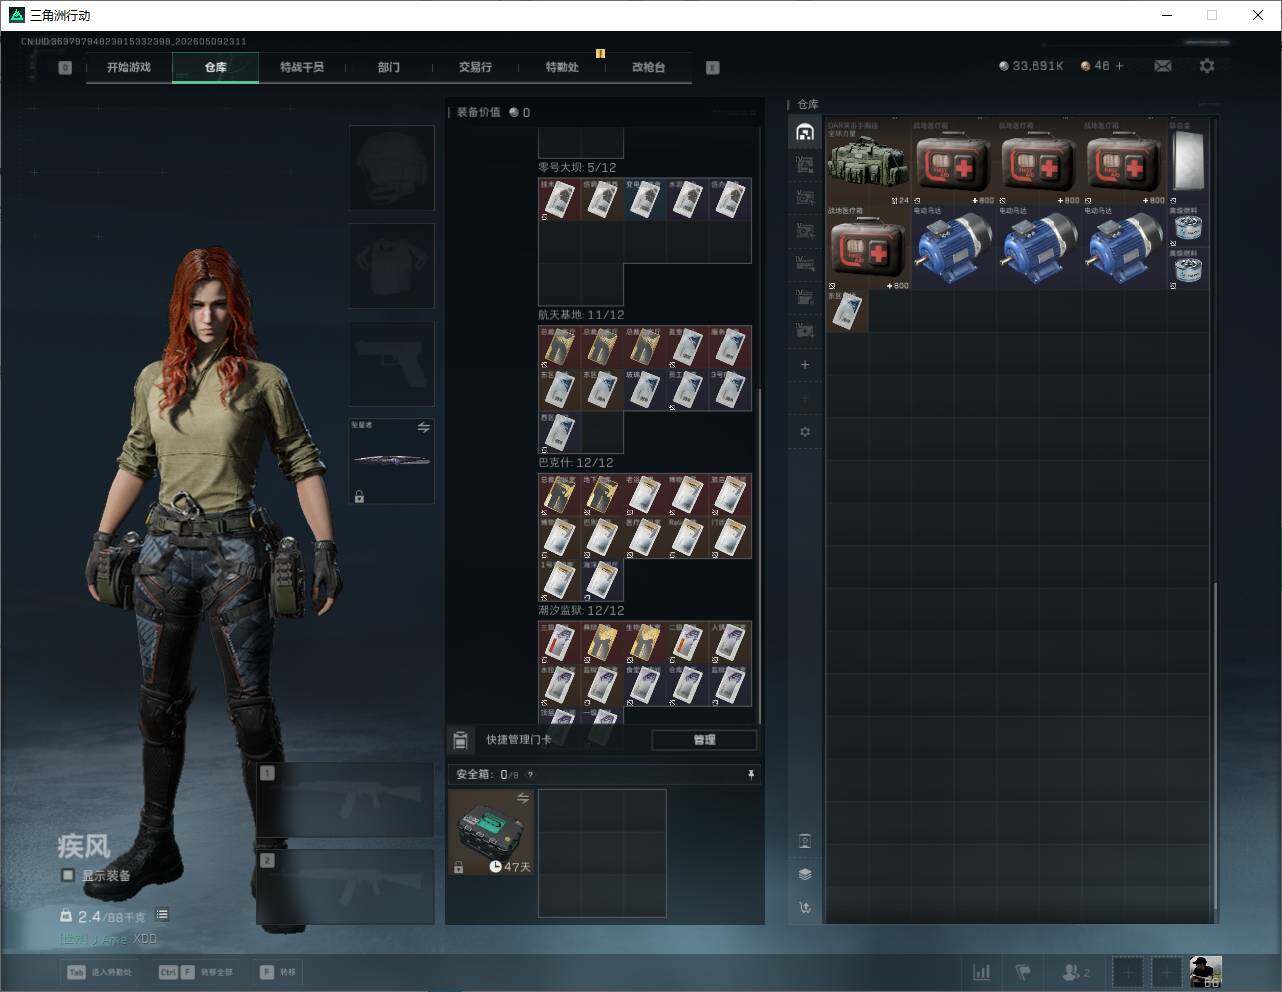Pin the safe box panel
The image size is (1282, 992).
(x=750, y=775)
